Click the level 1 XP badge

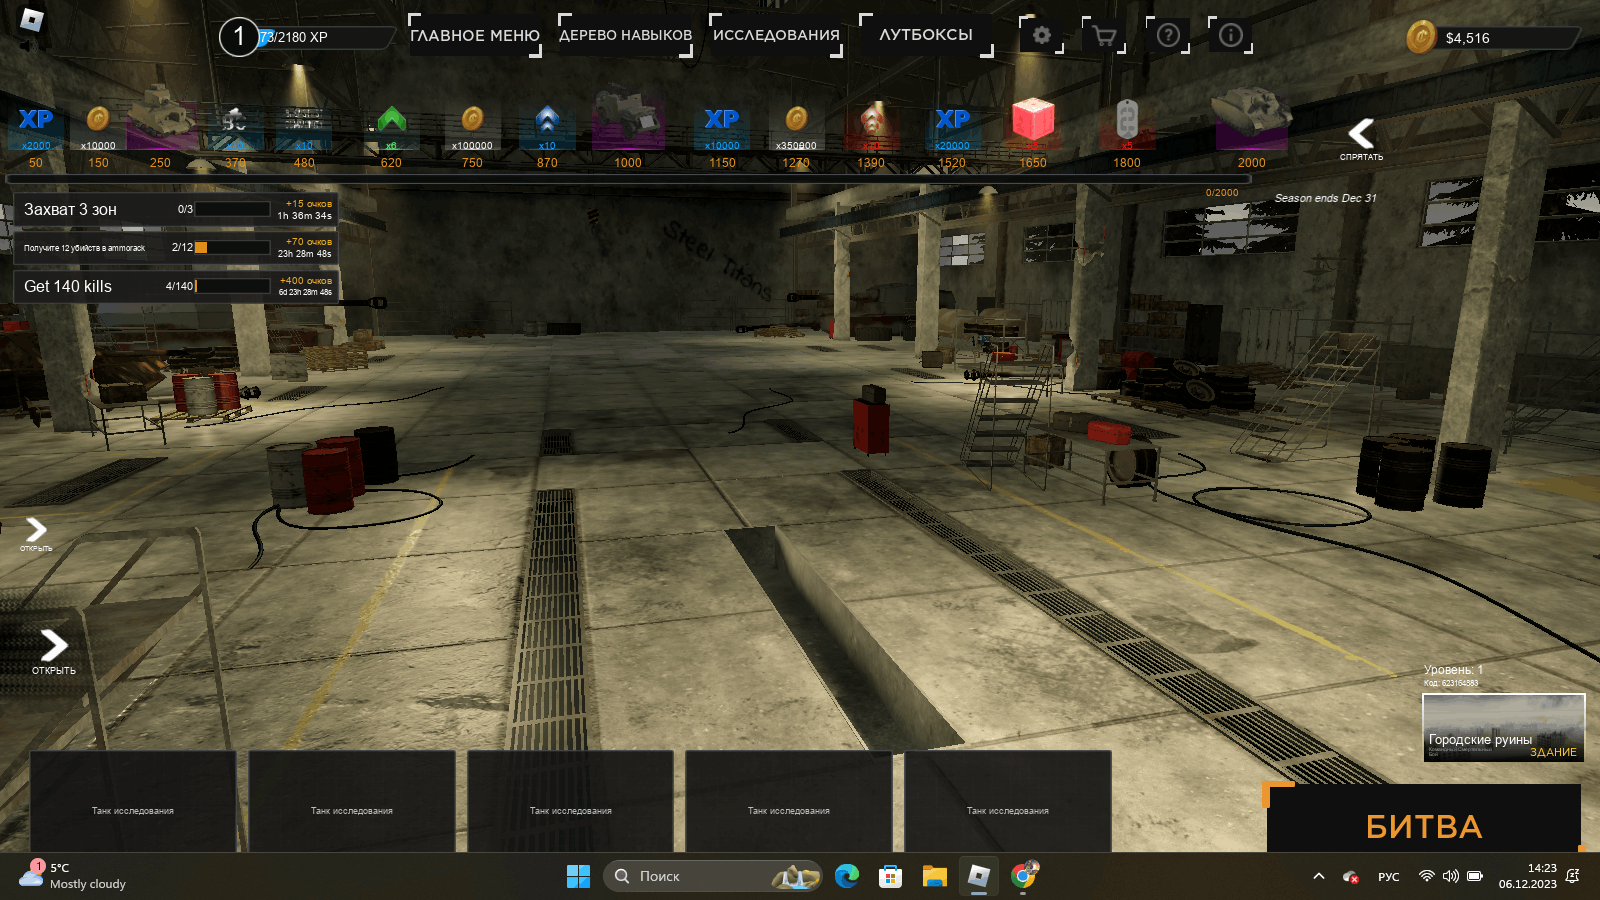point(239,37)
